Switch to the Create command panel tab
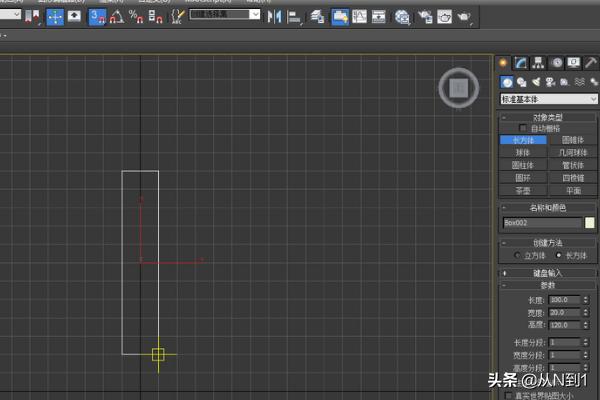600x400 pixels. [504, 62]
